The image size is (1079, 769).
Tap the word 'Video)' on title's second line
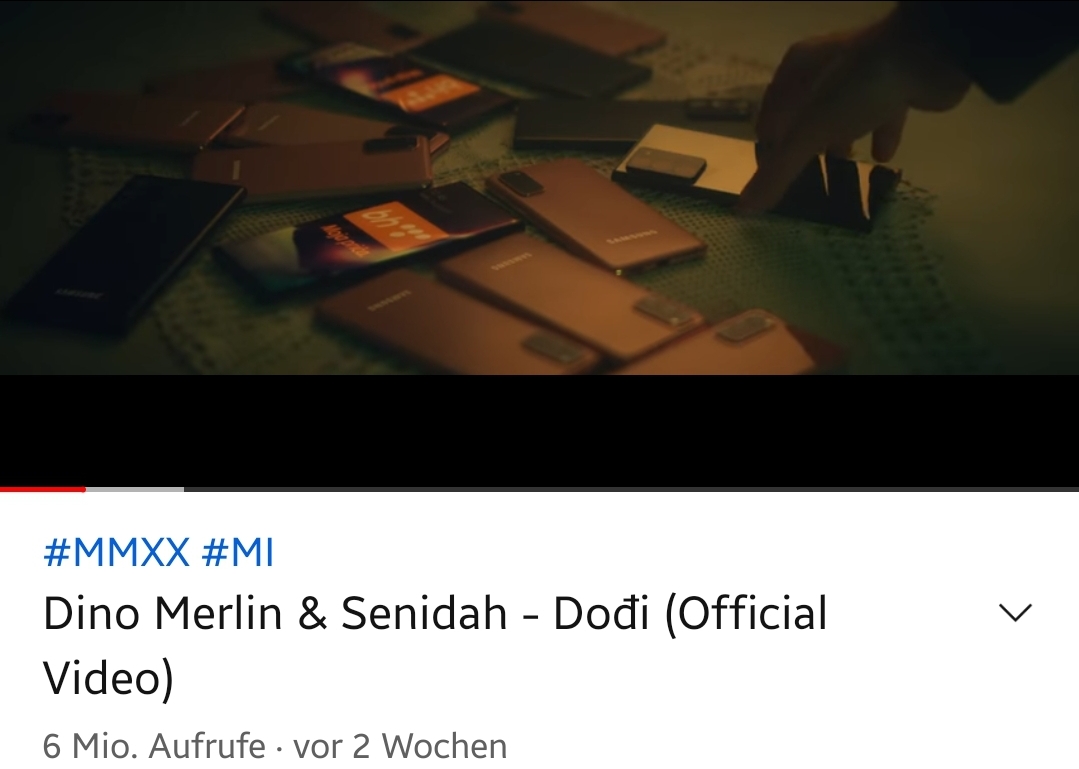click(x=108, y=678)
